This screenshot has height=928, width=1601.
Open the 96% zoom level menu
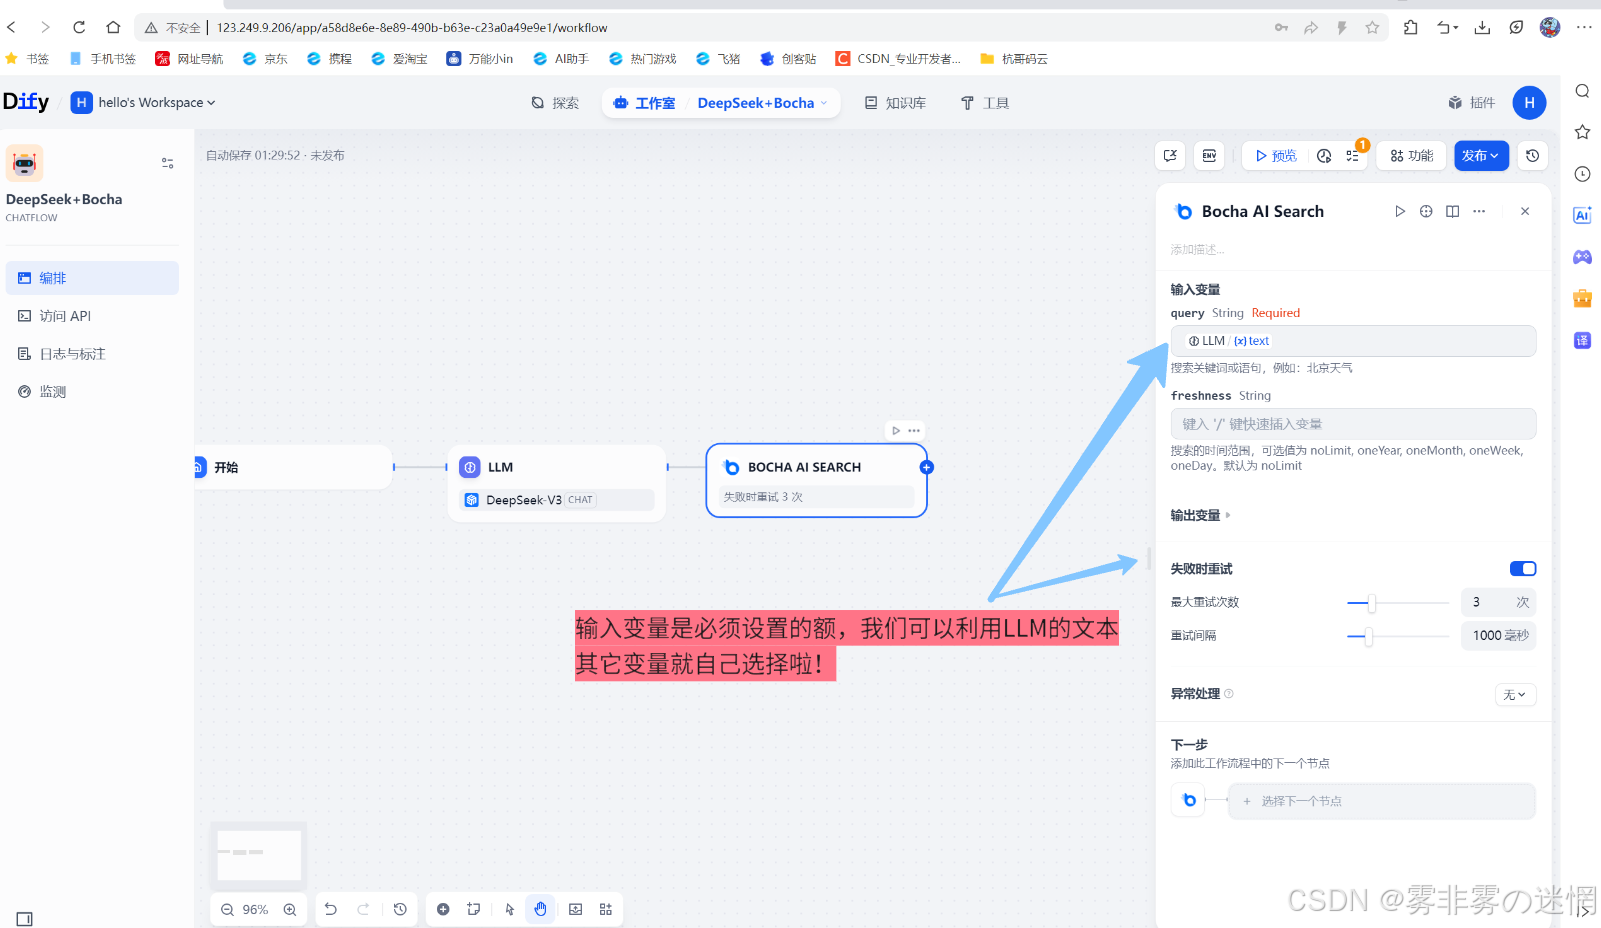pos(256,909)
